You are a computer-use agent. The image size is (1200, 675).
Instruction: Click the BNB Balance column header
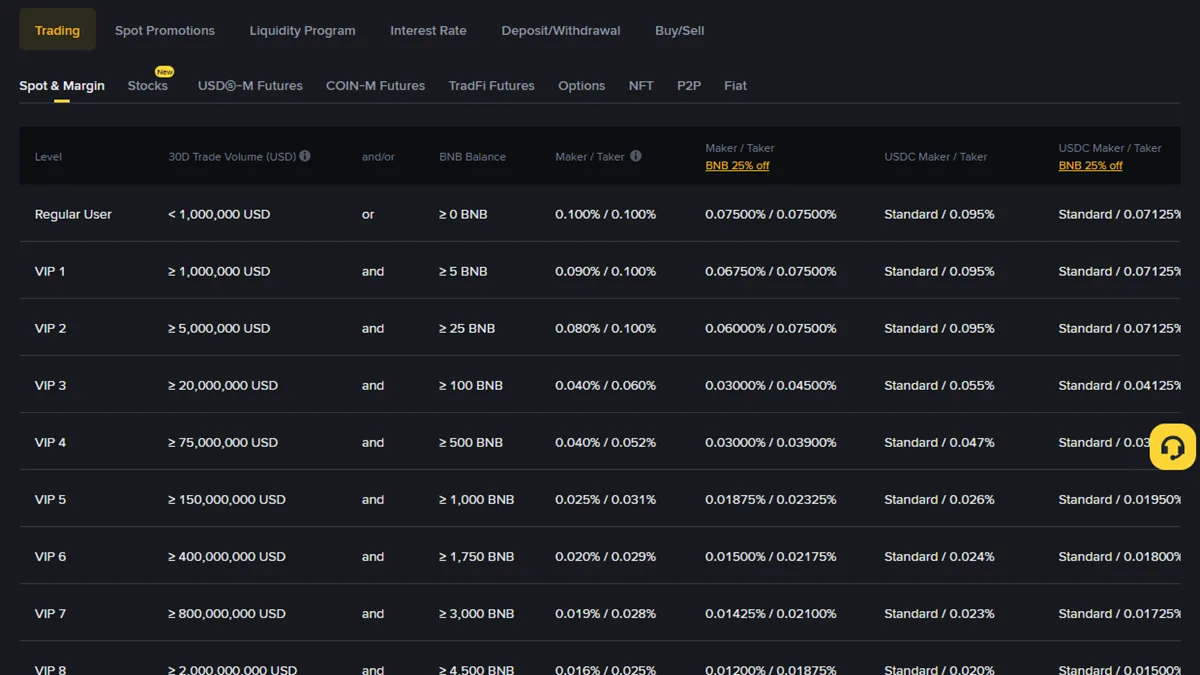coord(472,157)
